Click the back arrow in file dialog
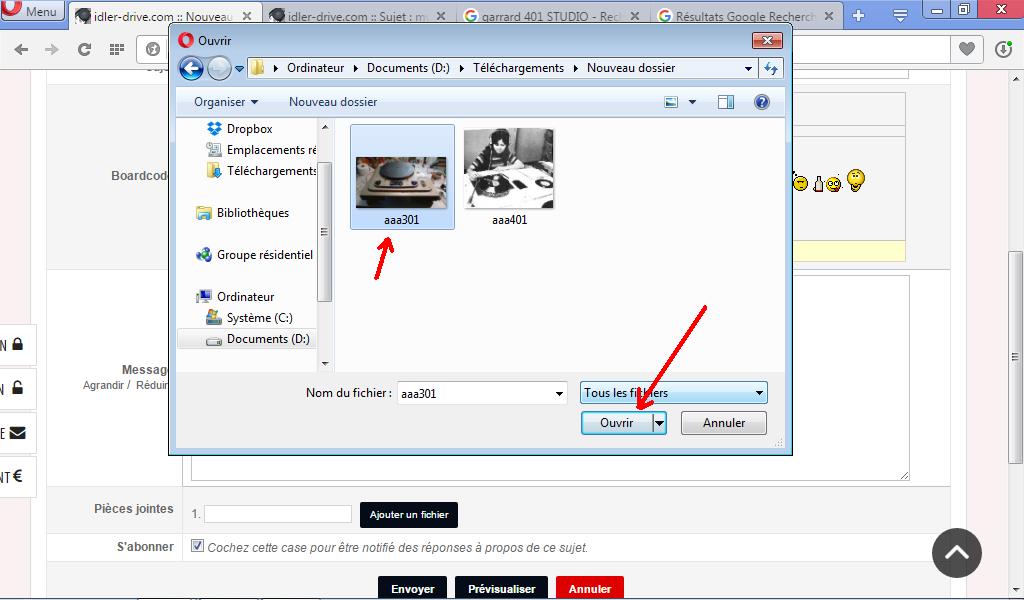 191,68
